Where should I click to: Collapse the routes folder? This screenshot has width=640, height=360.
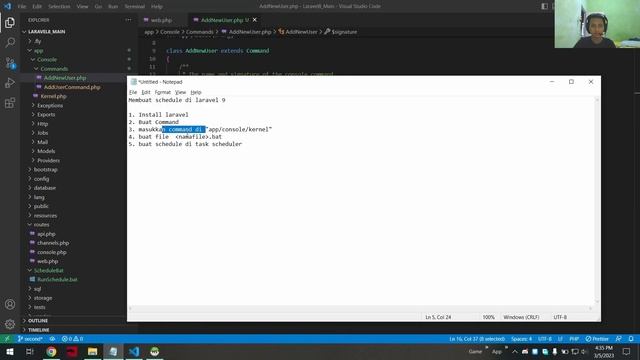point(41,224)
